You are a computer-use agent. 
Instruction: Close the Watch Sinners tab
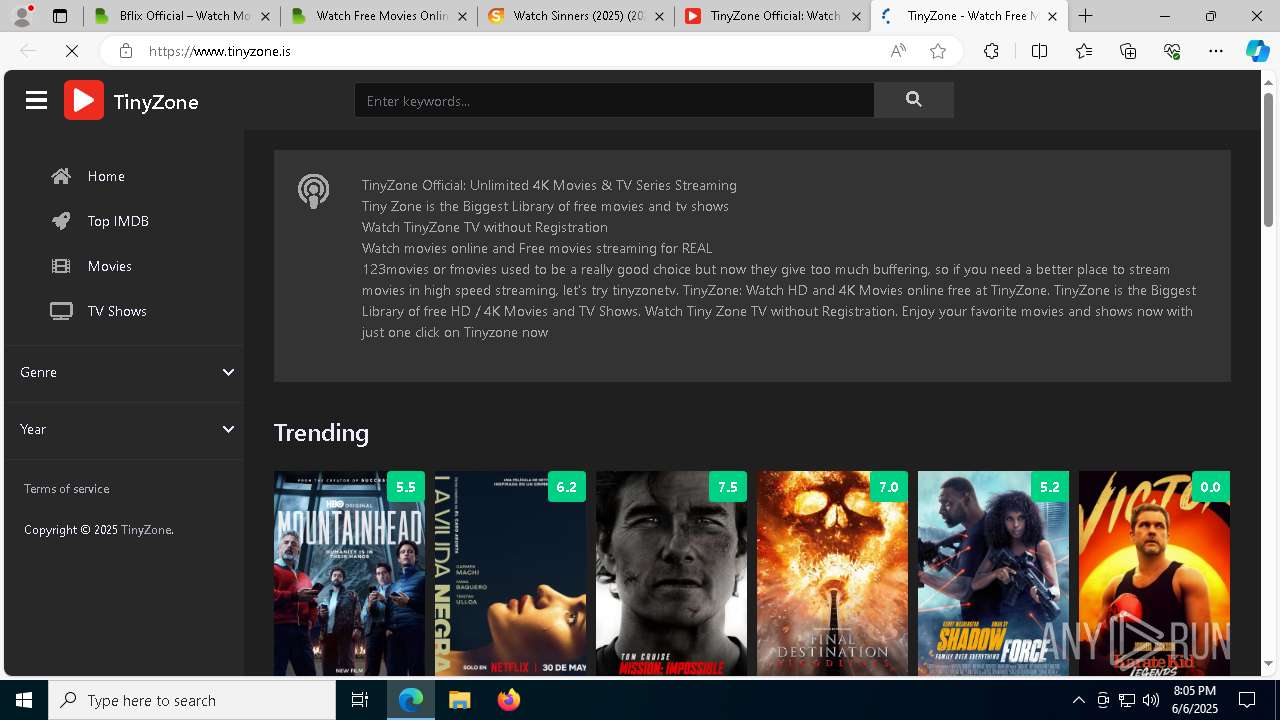pos(659,16)
